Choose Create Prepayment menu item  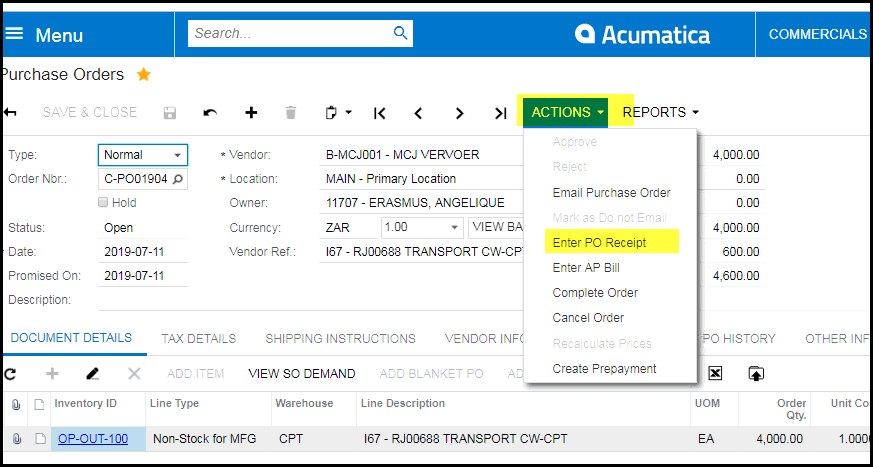point(604,369)
